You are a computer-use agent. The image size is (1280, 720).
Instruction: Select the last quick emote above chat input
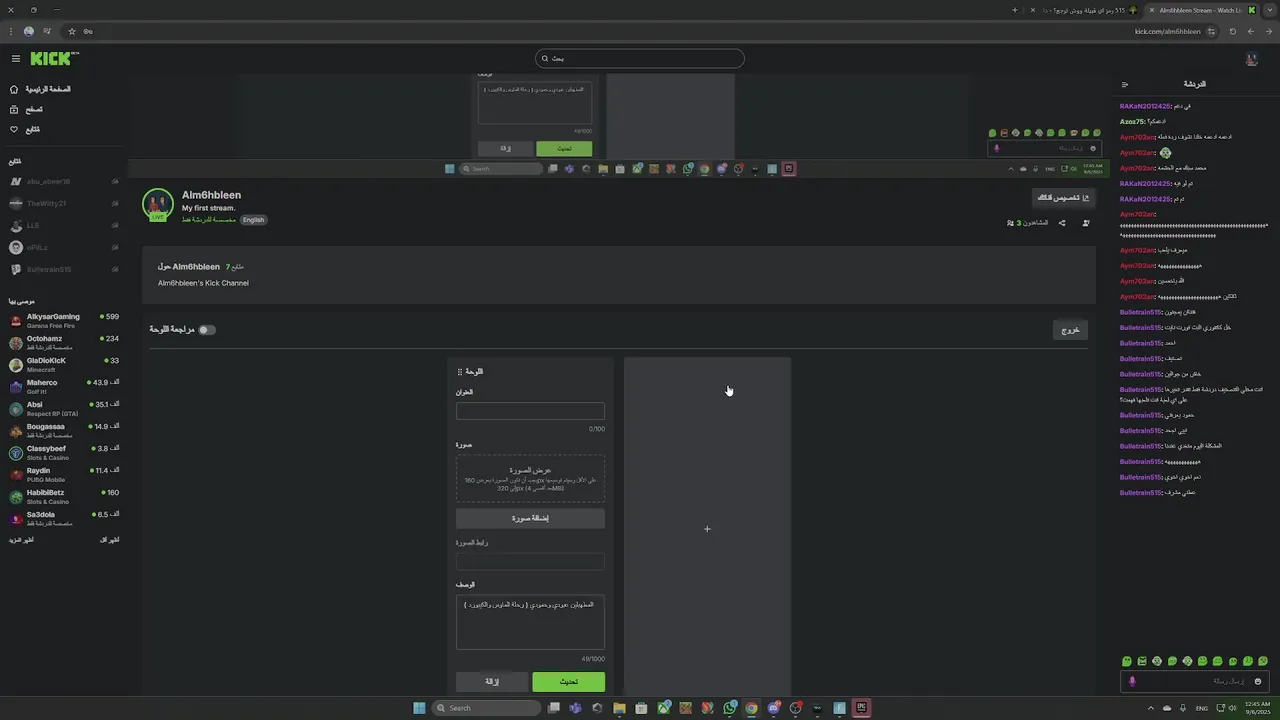point(1264,661)
